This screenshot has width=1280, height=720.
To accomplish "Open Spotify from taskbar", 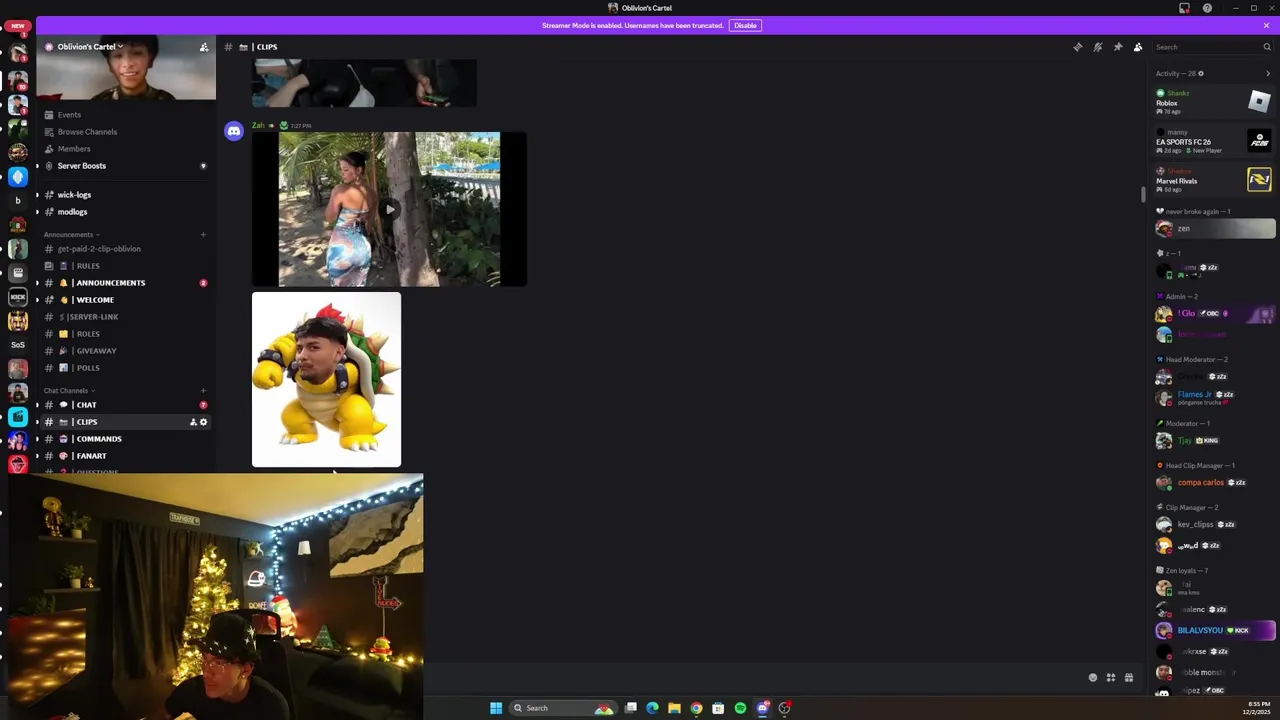I will pos(740,708).
